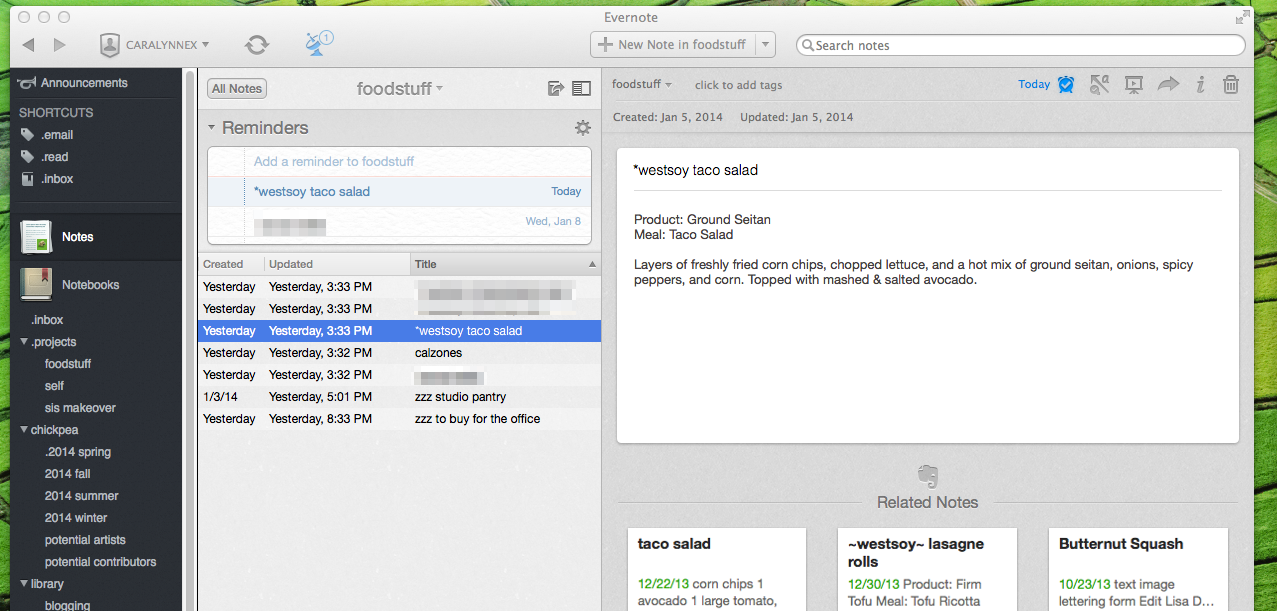Image resolution: width=1277 pixels, height=611 pixels.
Task: Open the self notebook
Action: click(54, 386)
